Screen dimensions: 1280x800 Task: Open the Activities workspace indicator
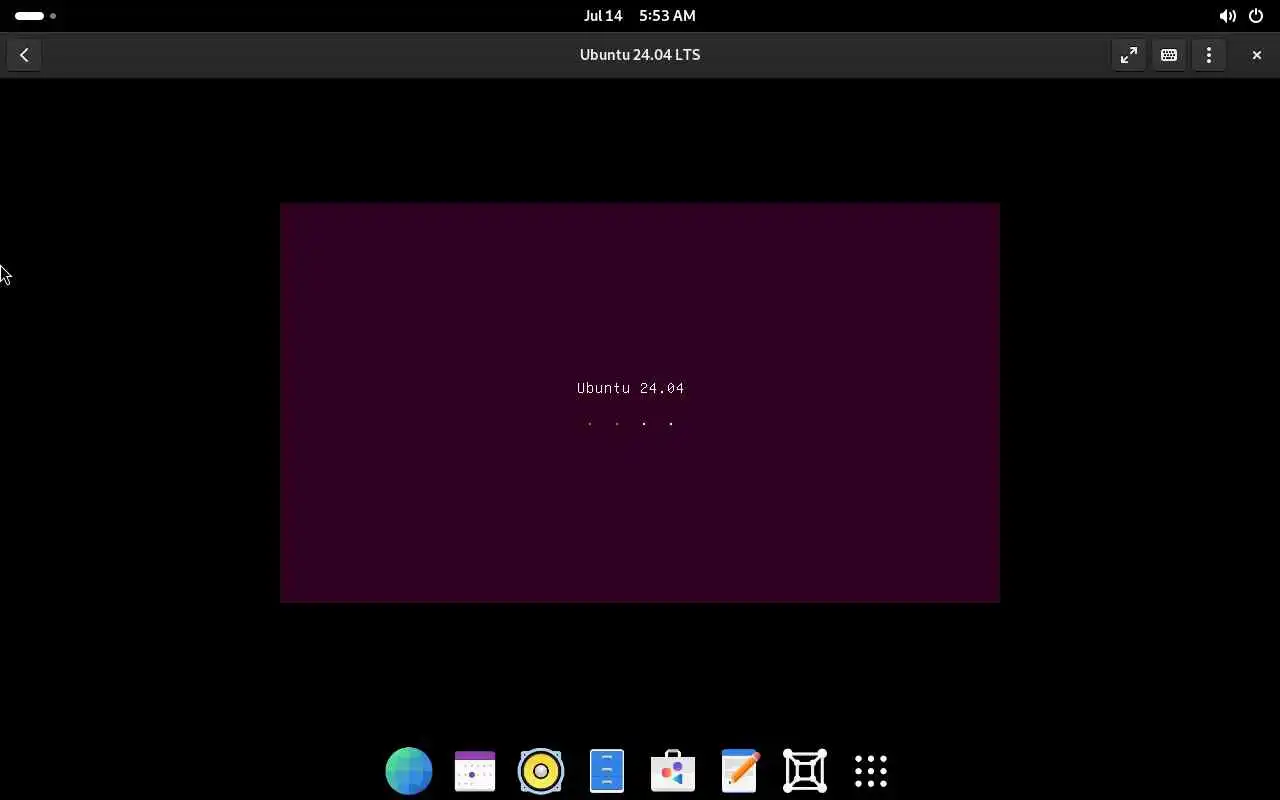pyautogui.click(x=35, y=16)
